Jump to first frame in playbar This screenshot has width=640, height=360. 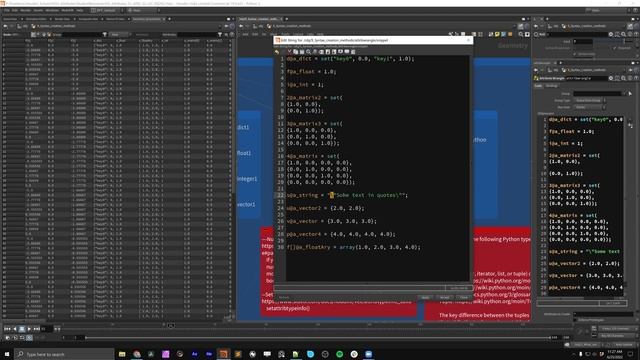point(7,329)
